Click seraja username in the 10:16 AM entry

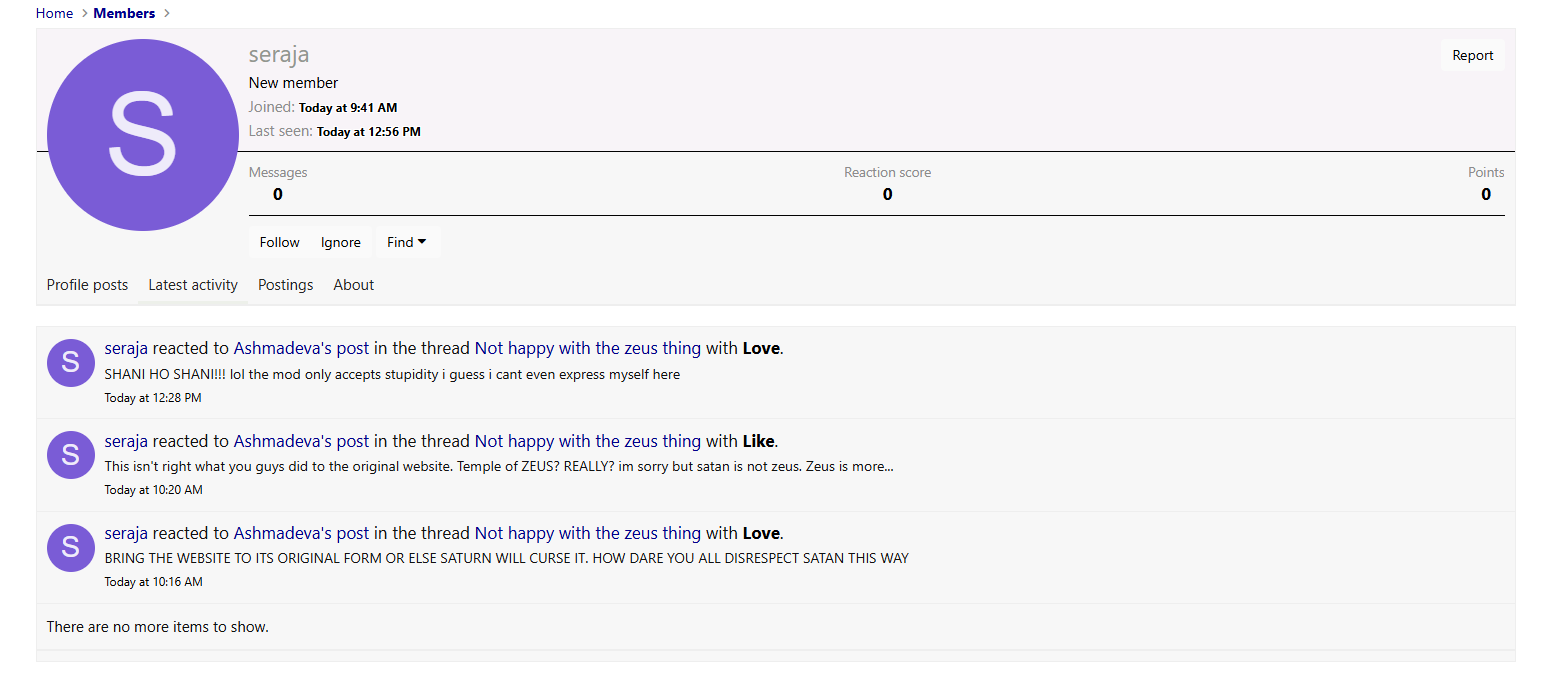pos(126,533)
